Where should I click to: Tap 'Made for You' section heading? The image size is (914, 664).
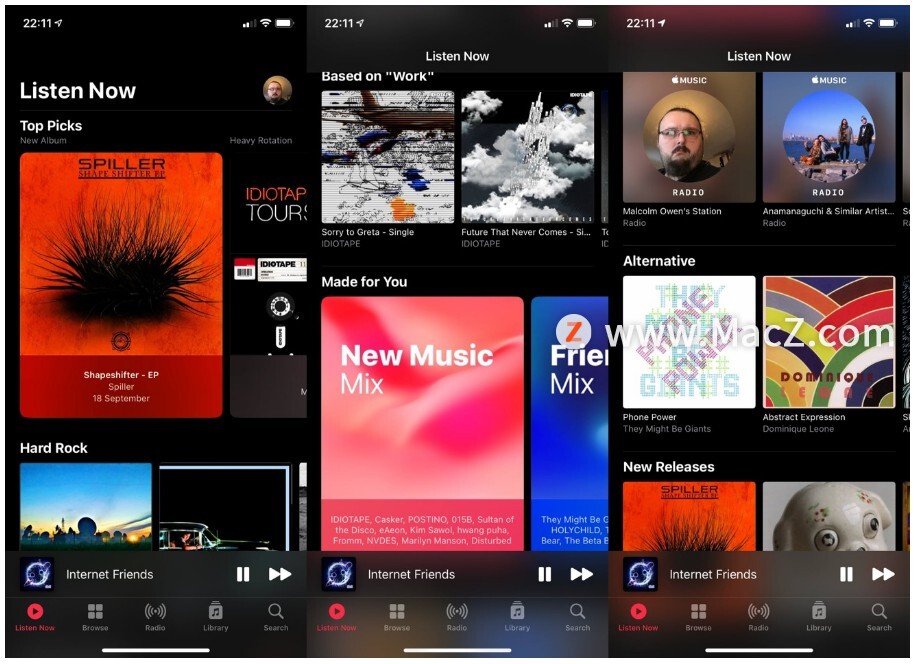tap(364, 282)
